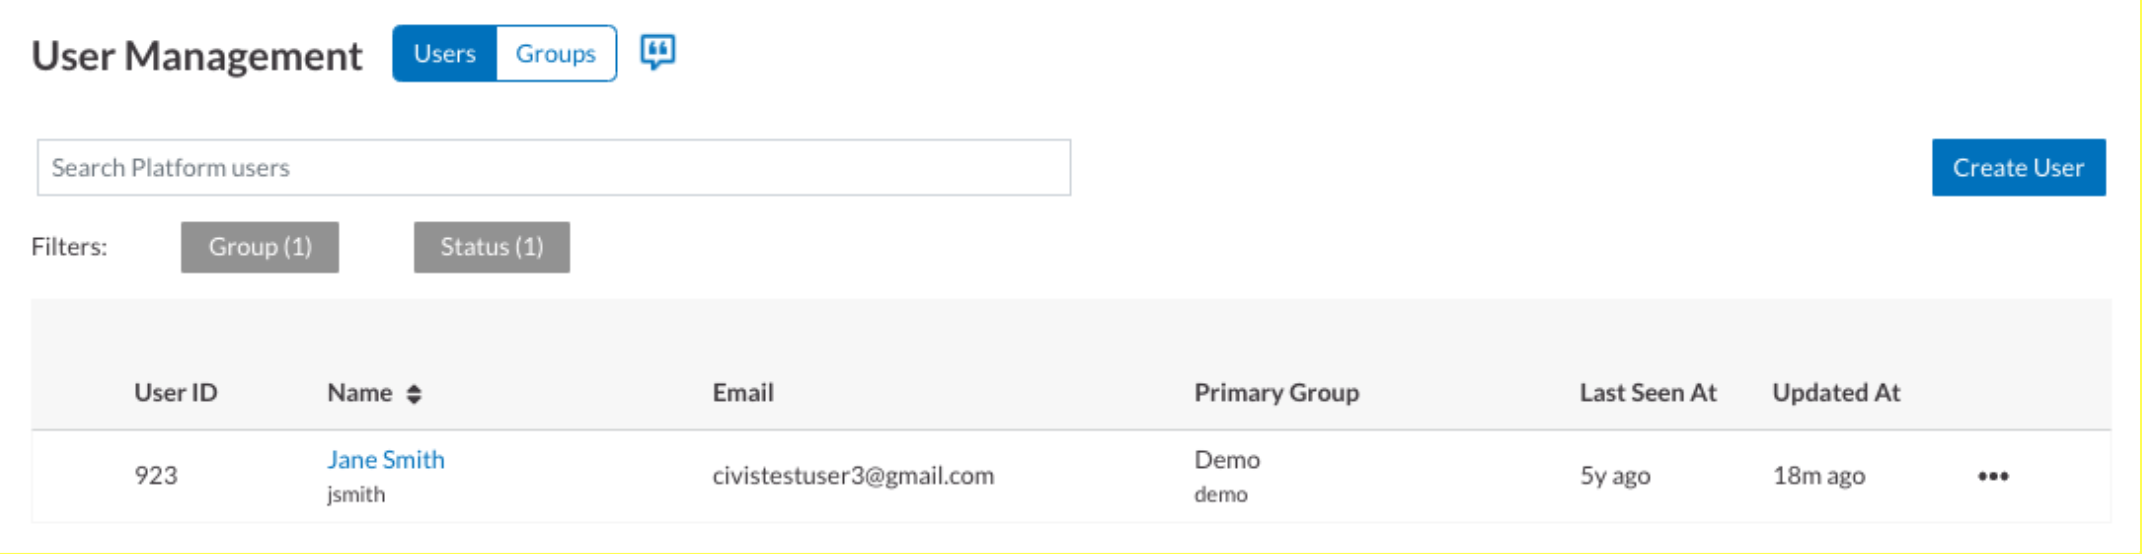Click the Primary Group column header
Image resolution: width=2142 pixels, height=554 pixels.
coord(1277,393)
